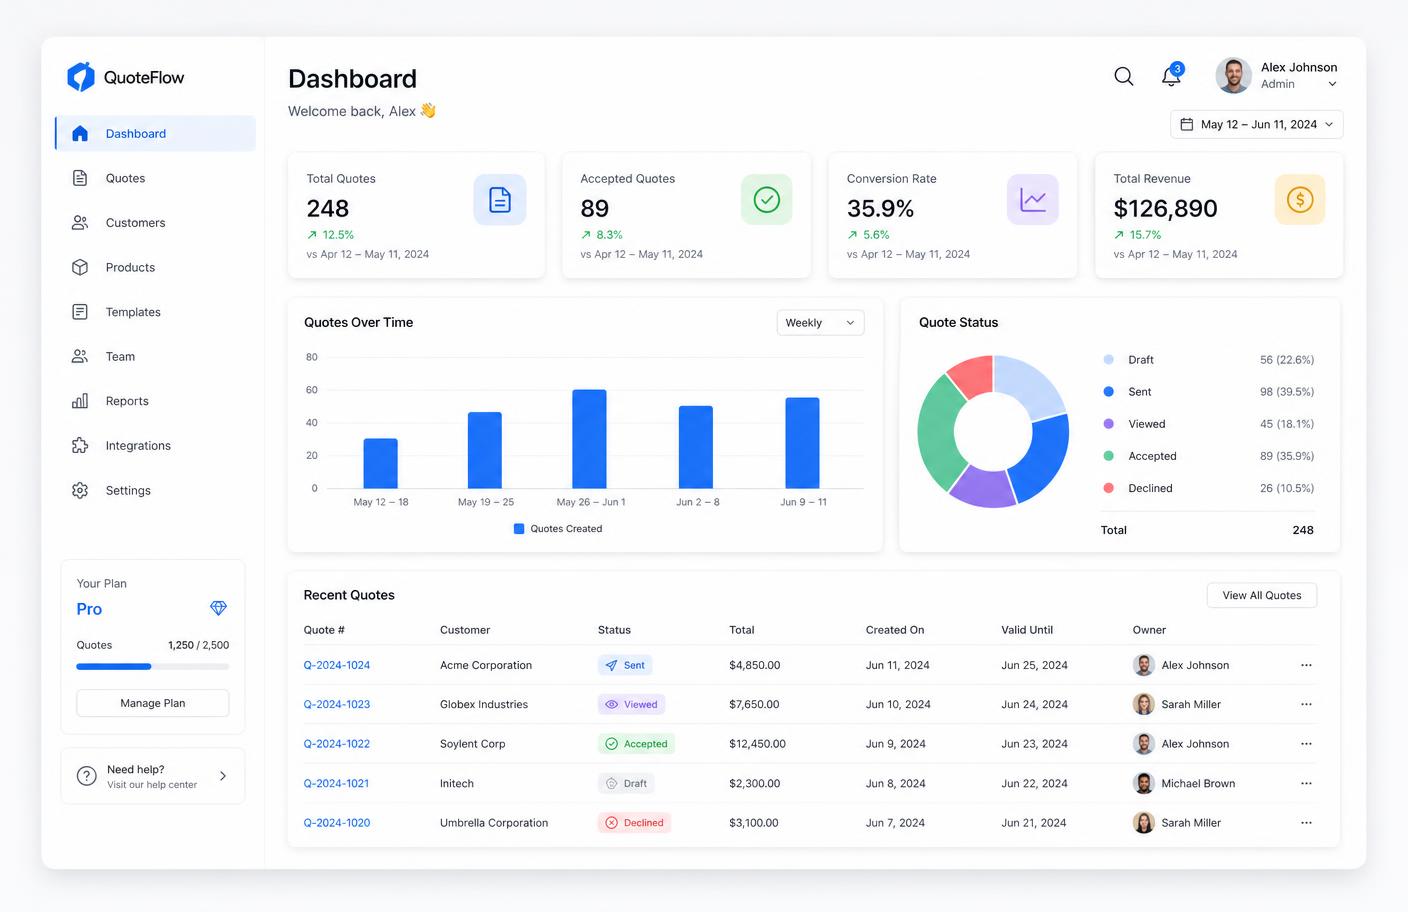The height and width of the screenshot is (912, 1408).
Task: Click the Total Revenue dollar icon
Action: pos(1300,199)
